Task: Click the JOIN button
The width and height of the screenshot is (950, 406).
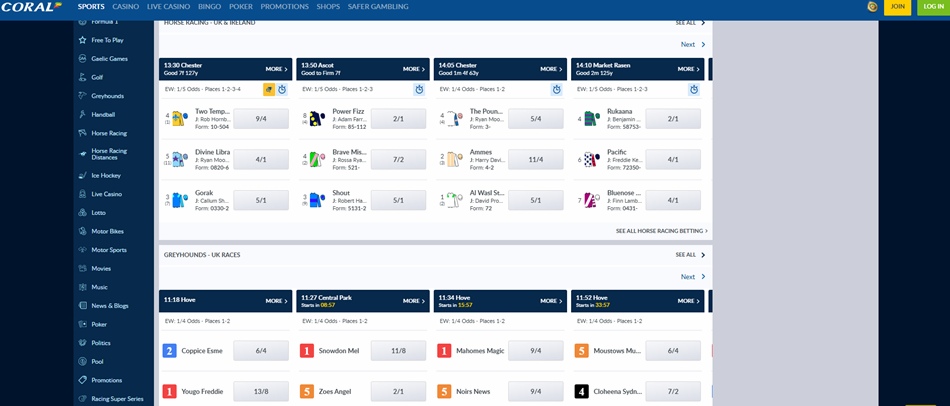Action: [898, 7]
